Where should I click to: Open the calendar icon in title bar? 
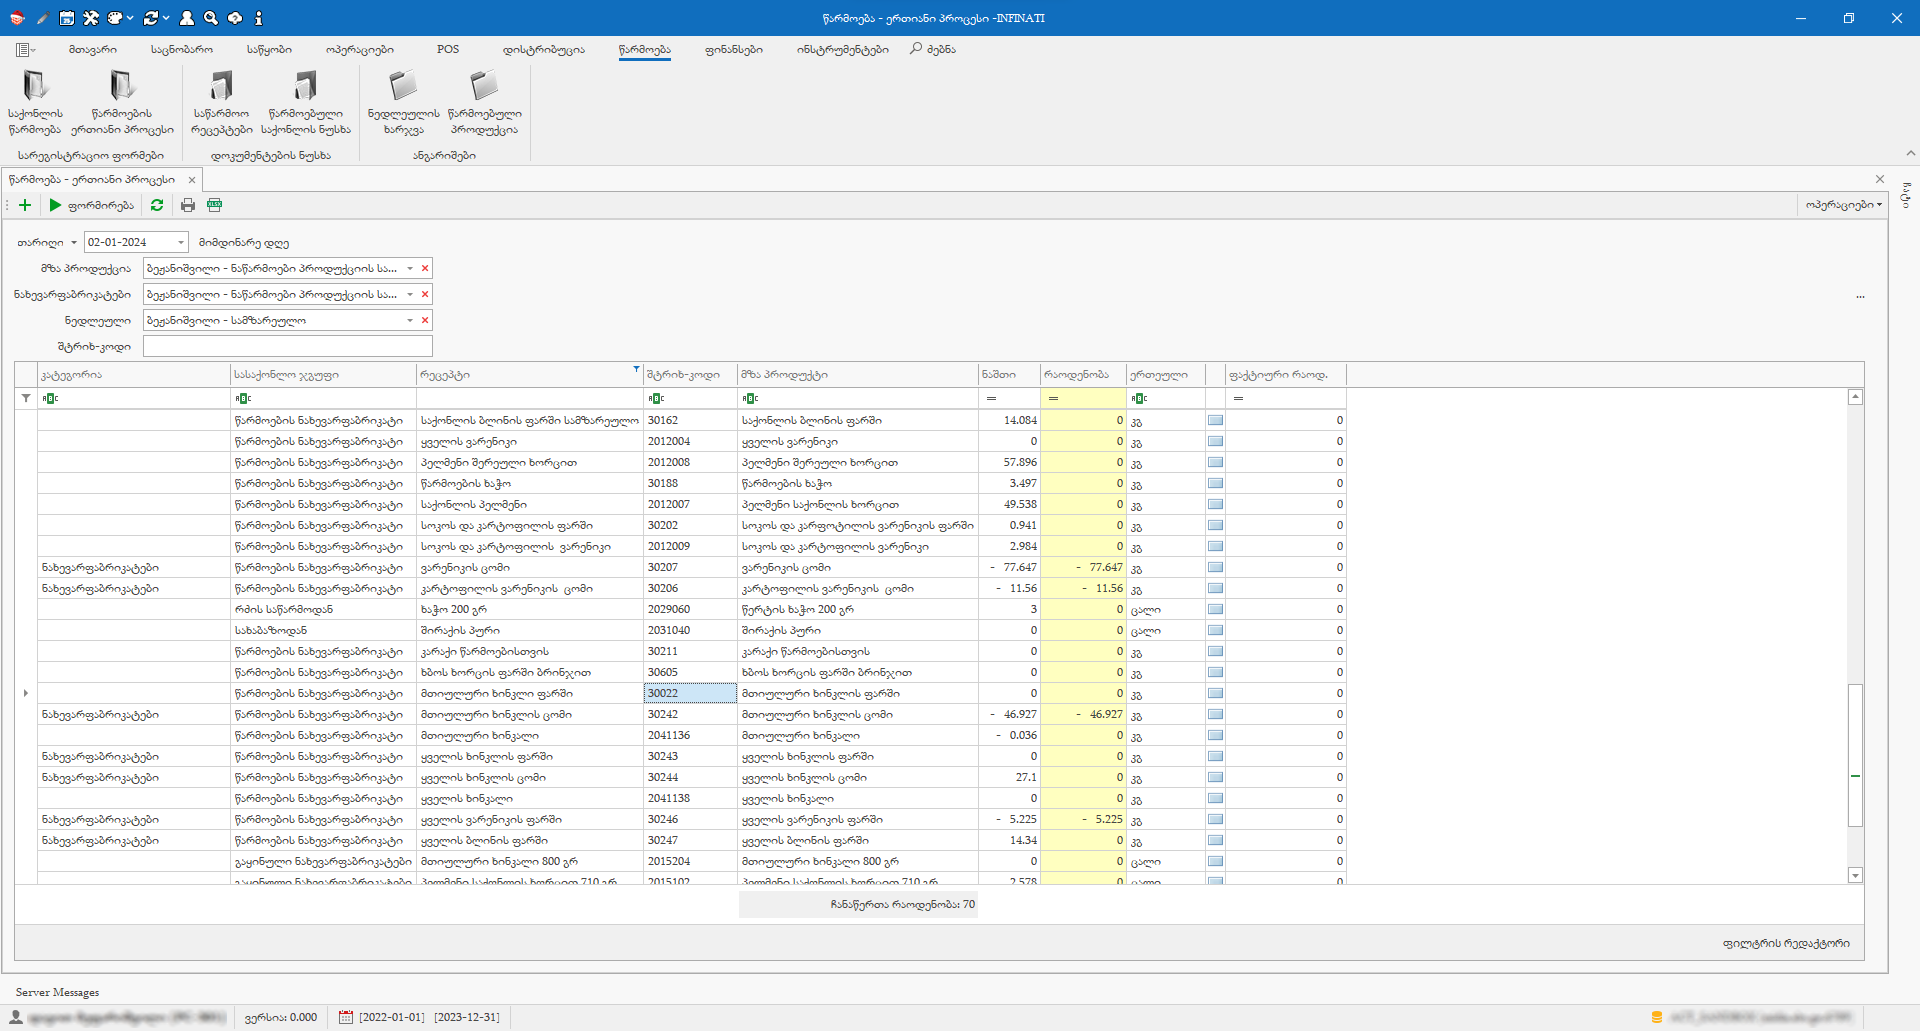(x=66, y=18)
